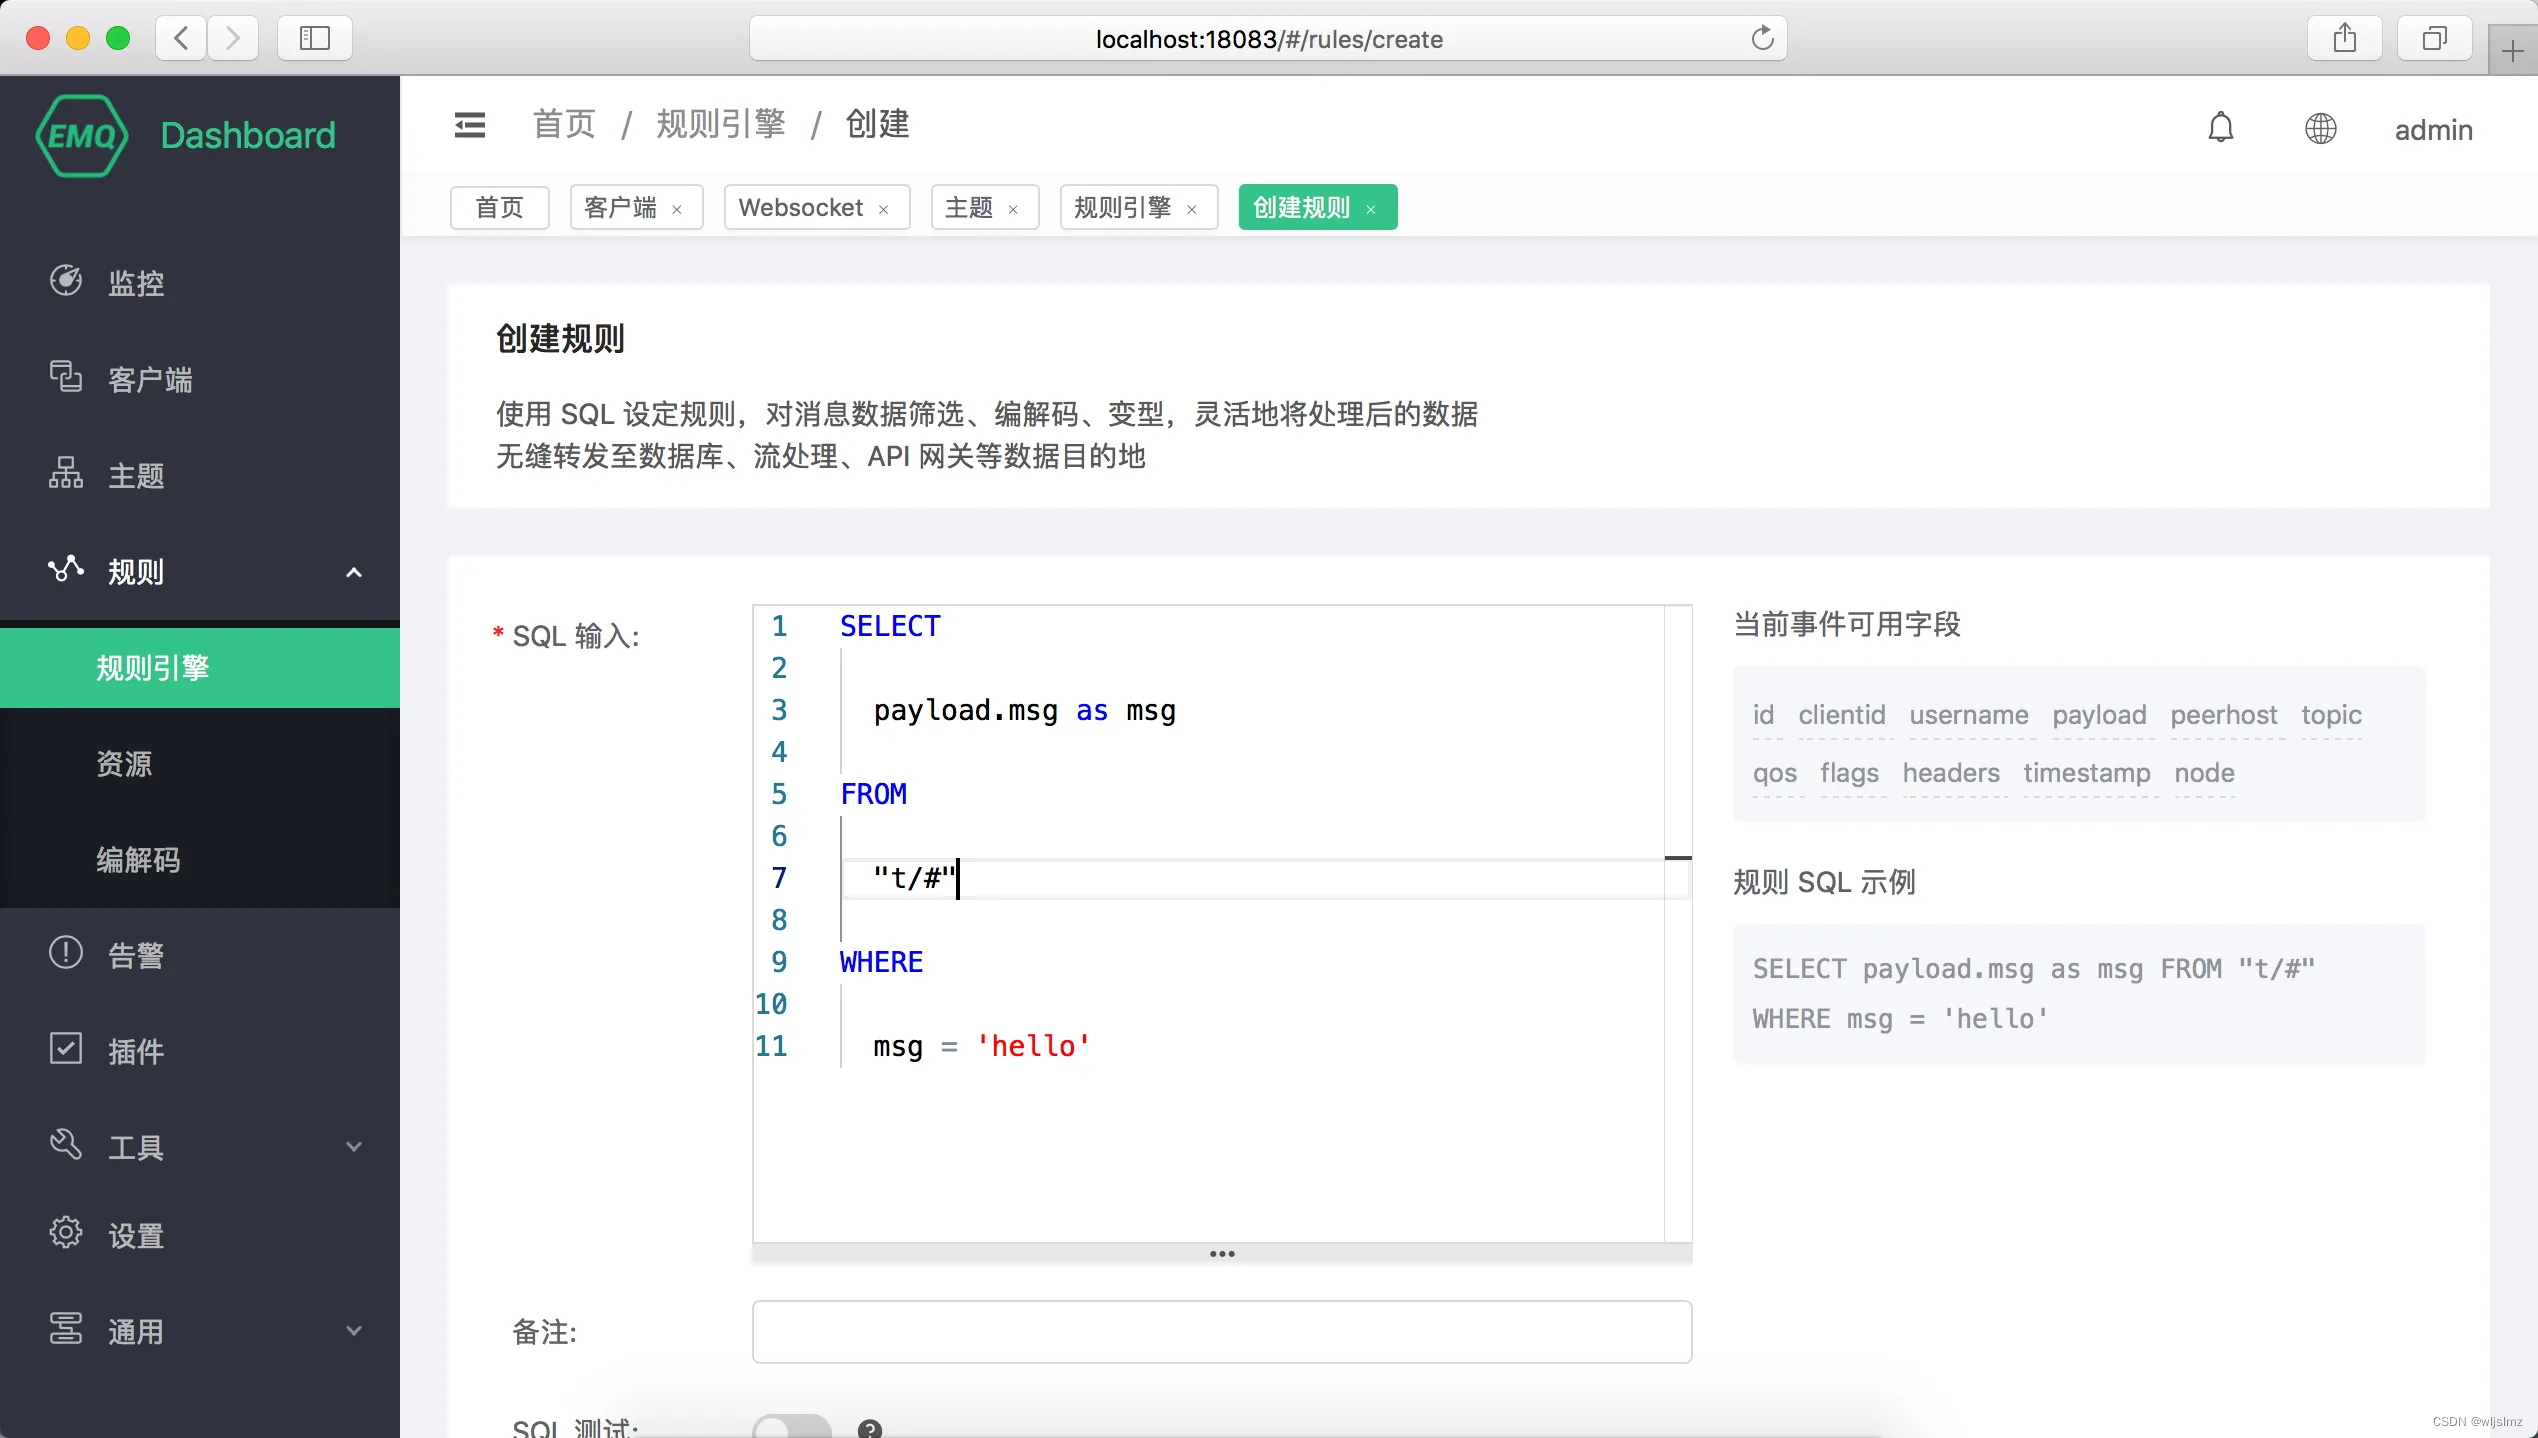Drag the SQL editor resize handle
The width and height of the screenshot is (2538, 1438).
click(x=1222, y=1253)
